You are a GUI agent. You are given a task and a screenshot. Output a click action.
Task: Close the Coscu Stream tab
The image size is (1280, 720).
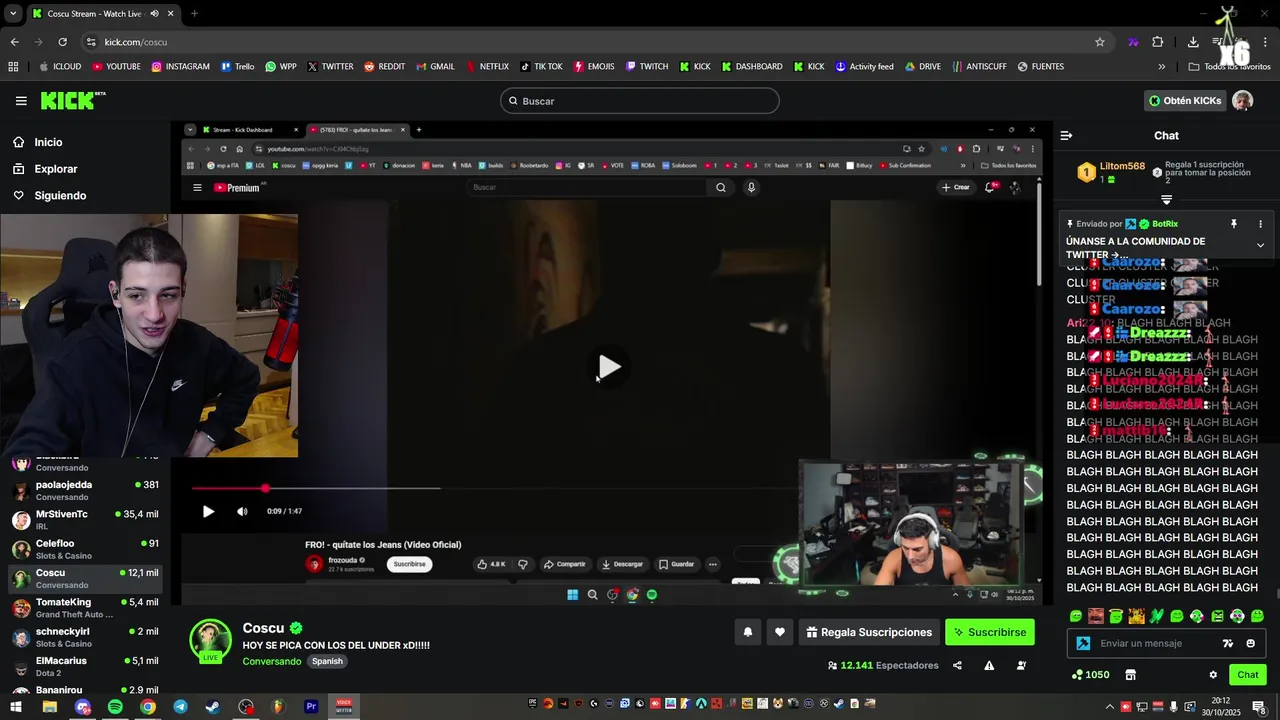(171, 14)
